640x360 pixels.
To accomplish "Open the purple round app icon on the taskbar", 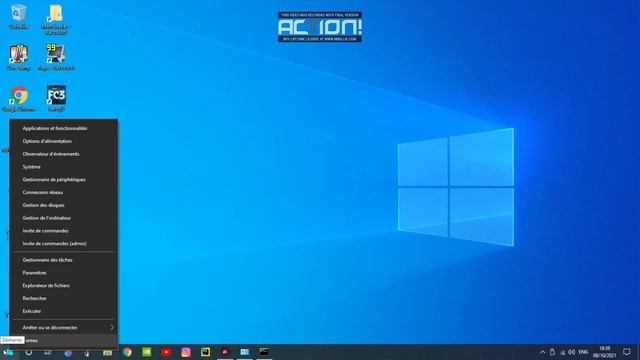I will pos(68,352).
